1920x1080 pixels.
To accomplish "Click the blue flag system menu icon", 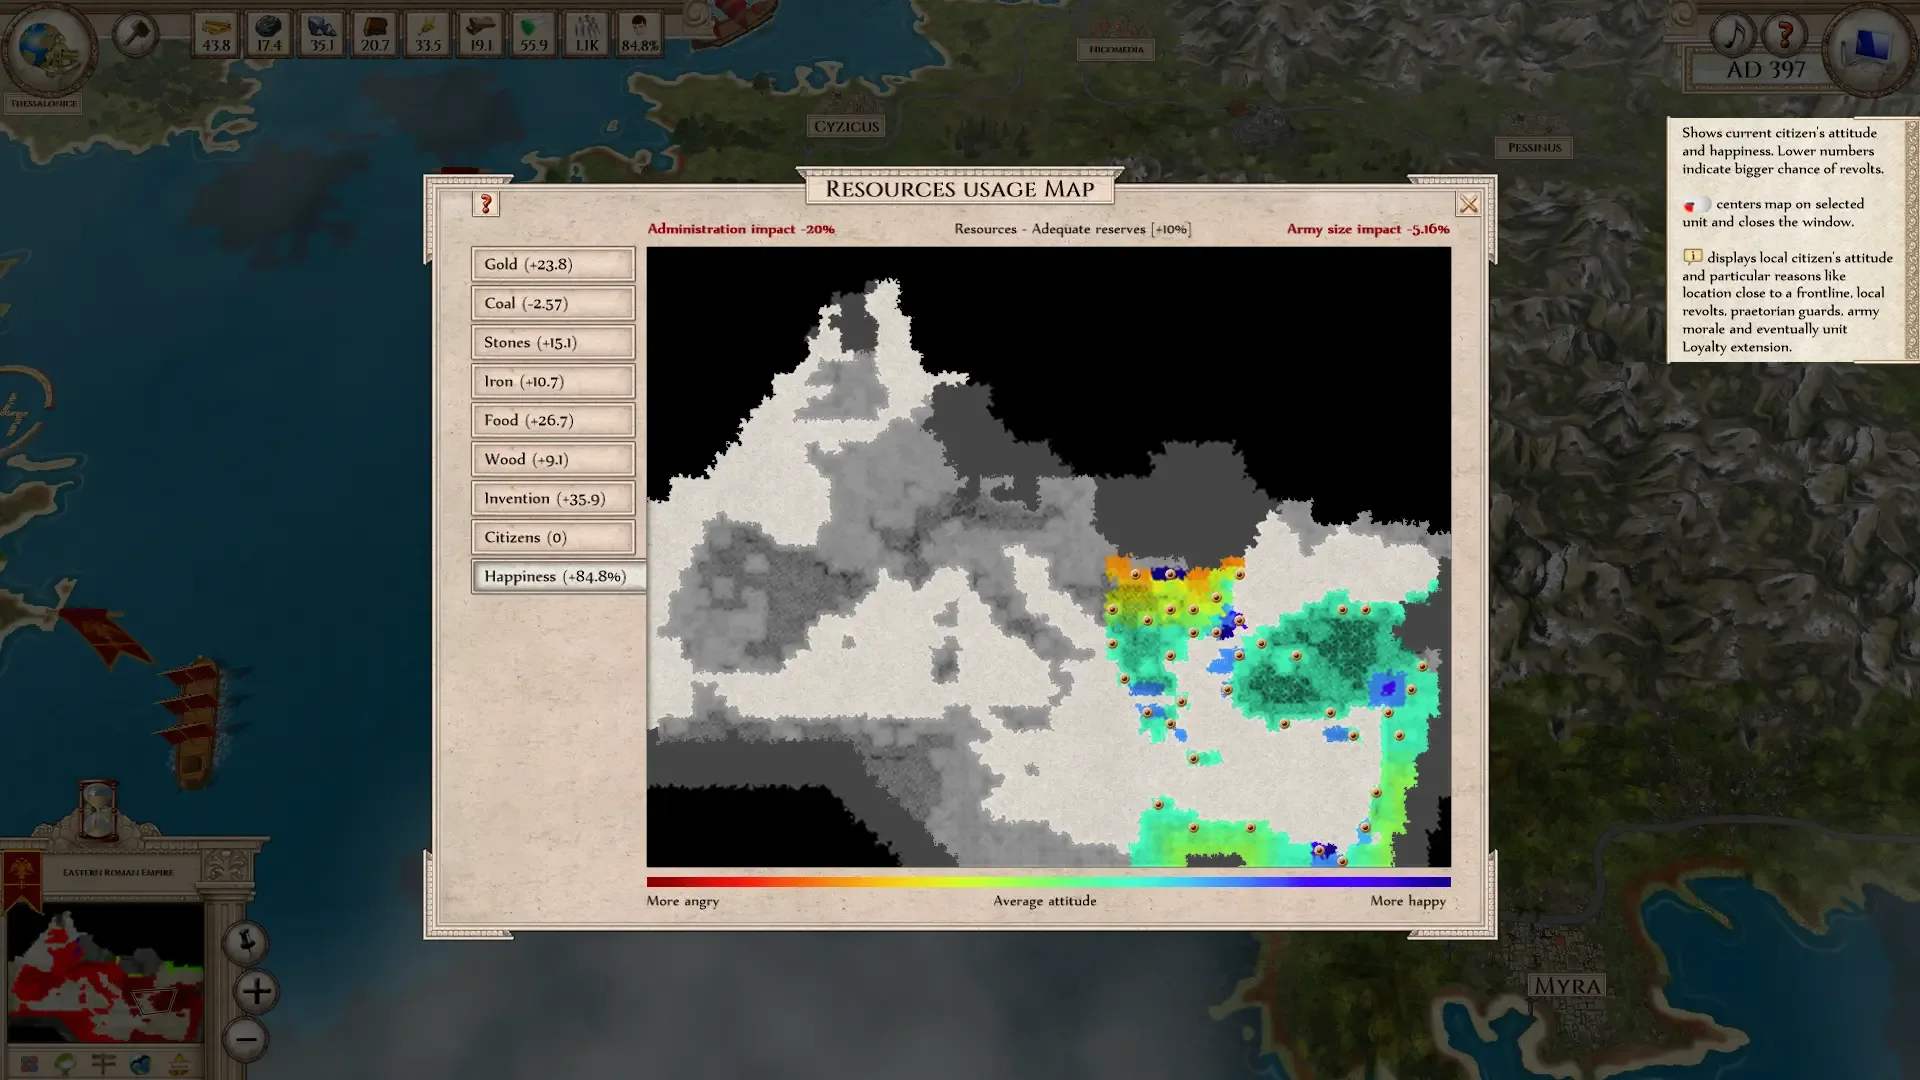I will [x=1868, y=47].
